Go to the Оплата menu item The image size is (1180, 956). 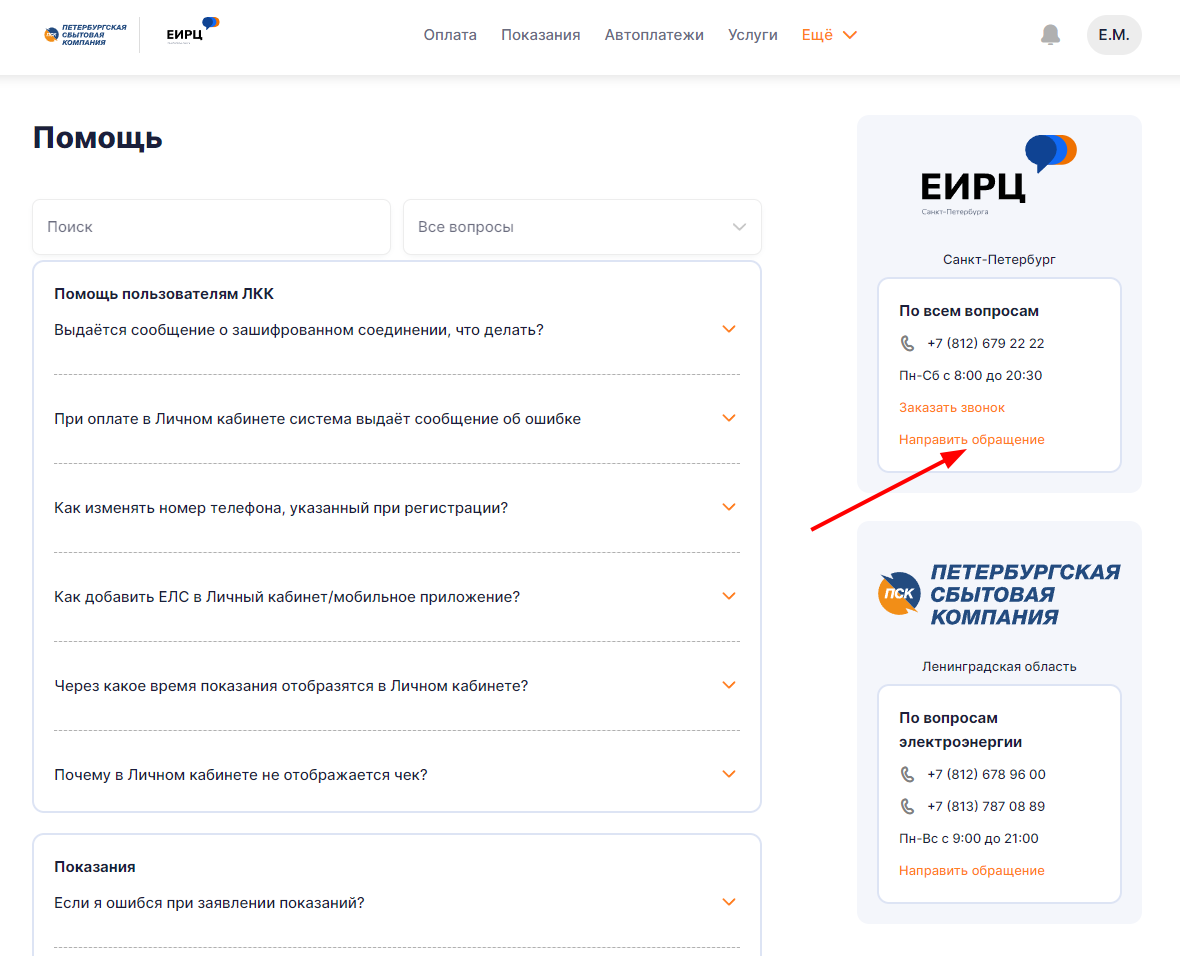pyautogui.click(x=450, y=35)
